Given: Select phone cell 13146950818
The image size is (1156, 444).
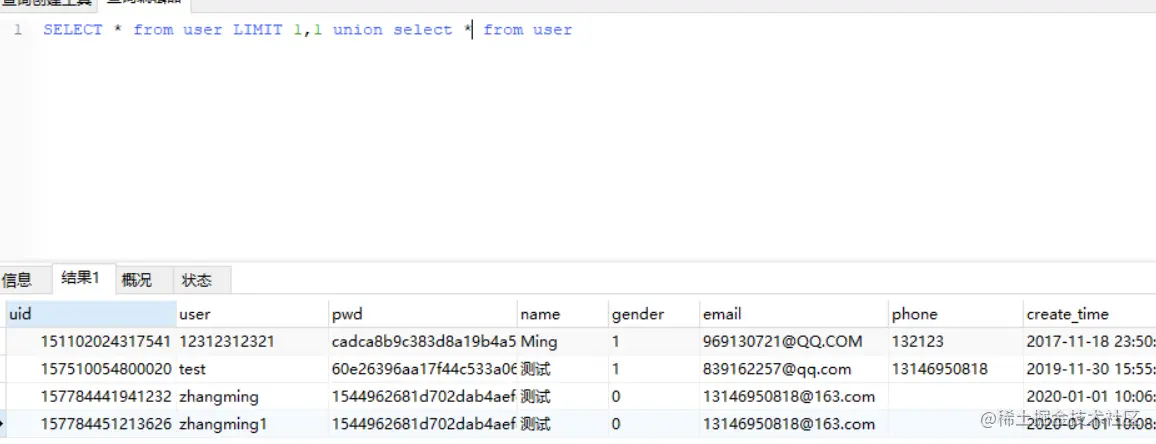Looking at the screenshot, I should click(955, 369).
